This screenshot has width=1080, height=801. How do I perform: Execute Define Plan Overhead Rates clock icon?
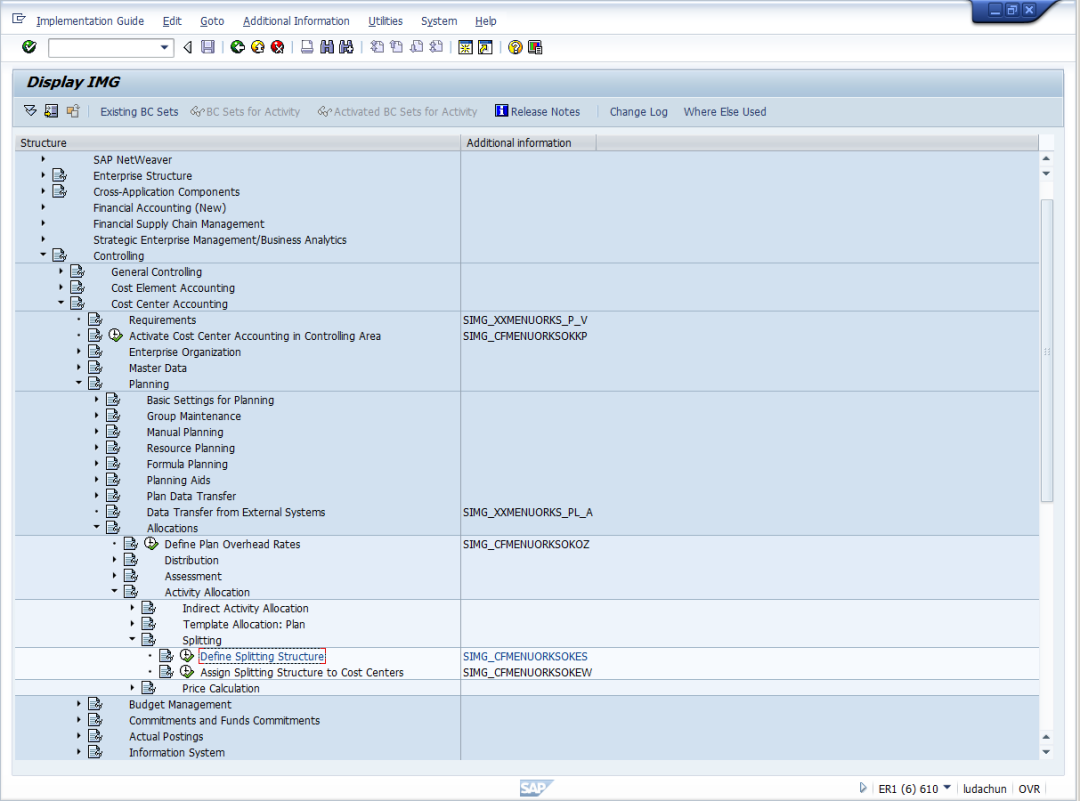pyautogui.click(x=151, y=543)
